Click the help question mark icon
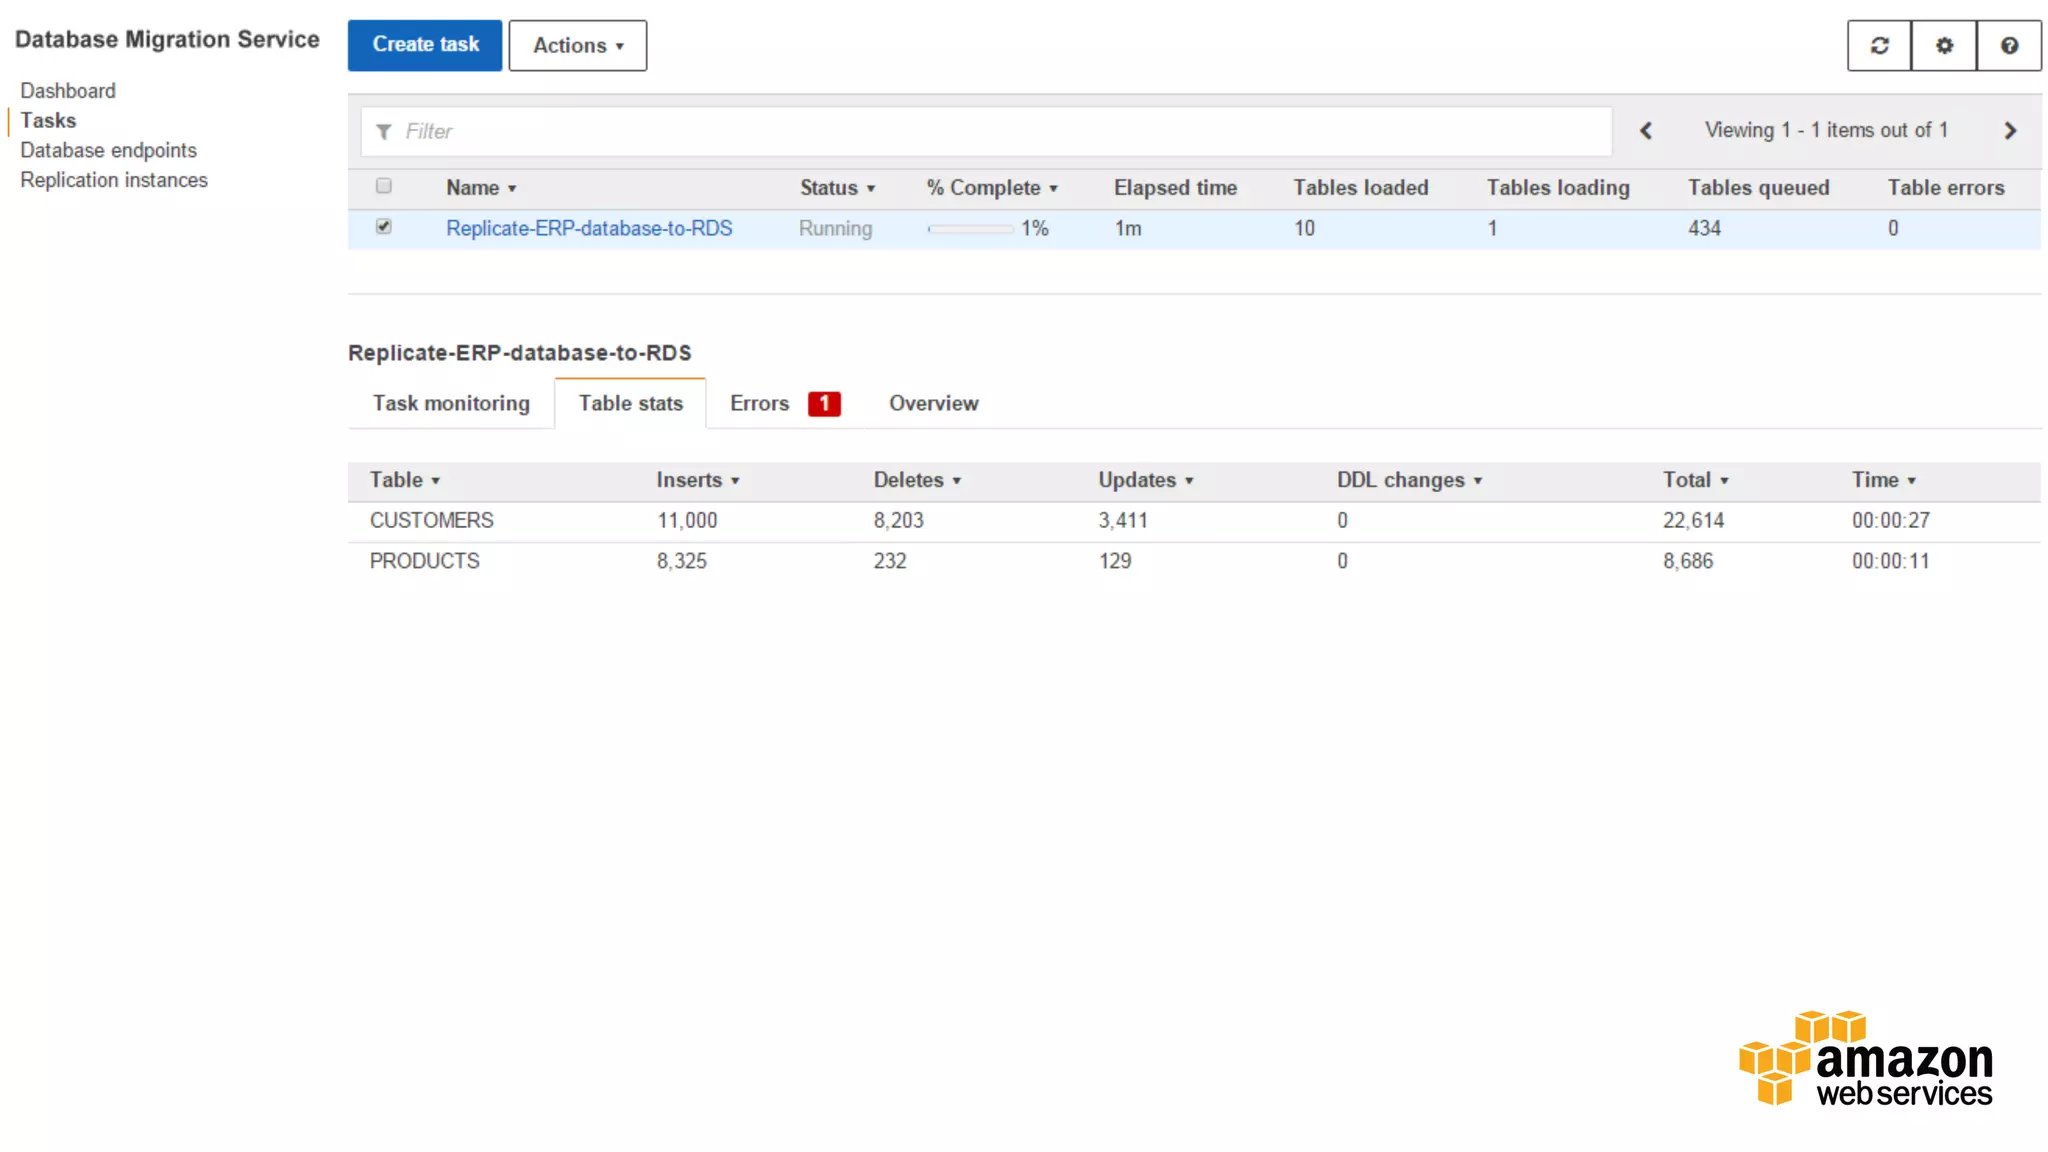Viewport: 2048px width, 1152px height. click(2009, 46)
